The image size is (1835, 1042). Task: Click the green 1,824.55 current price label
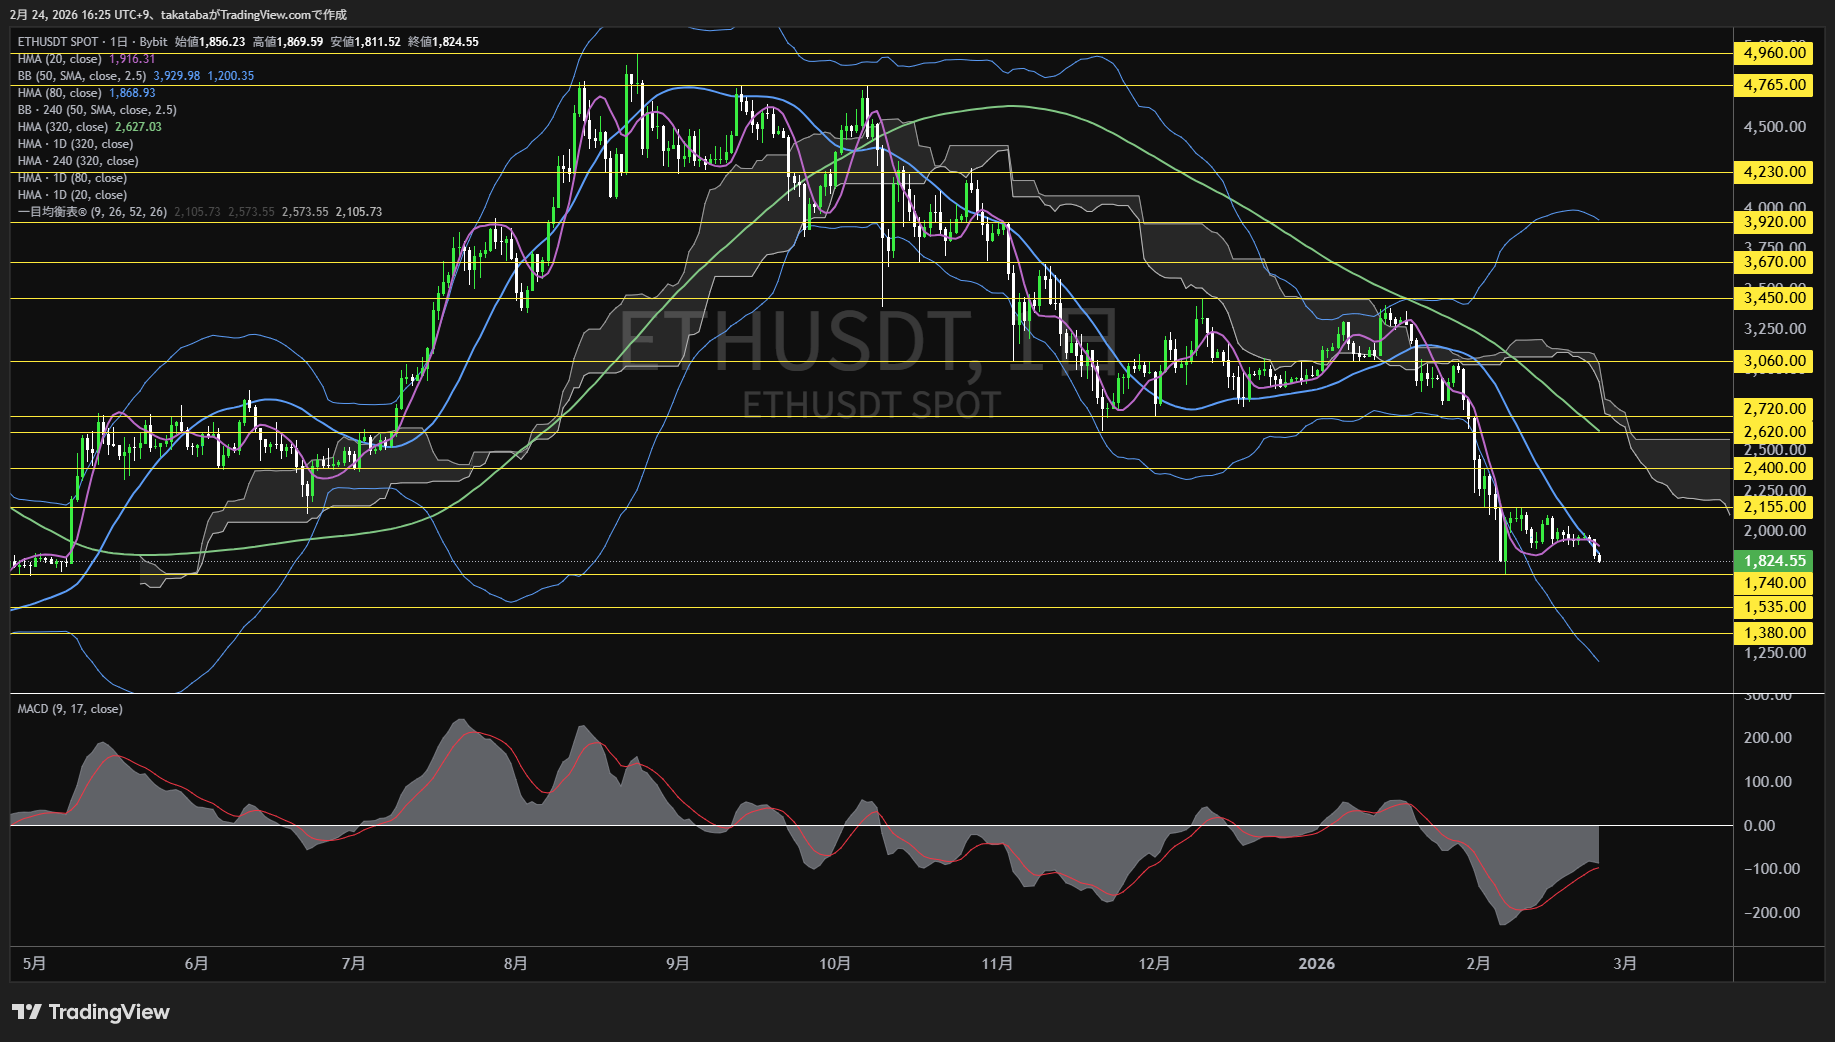(1774, 561)
